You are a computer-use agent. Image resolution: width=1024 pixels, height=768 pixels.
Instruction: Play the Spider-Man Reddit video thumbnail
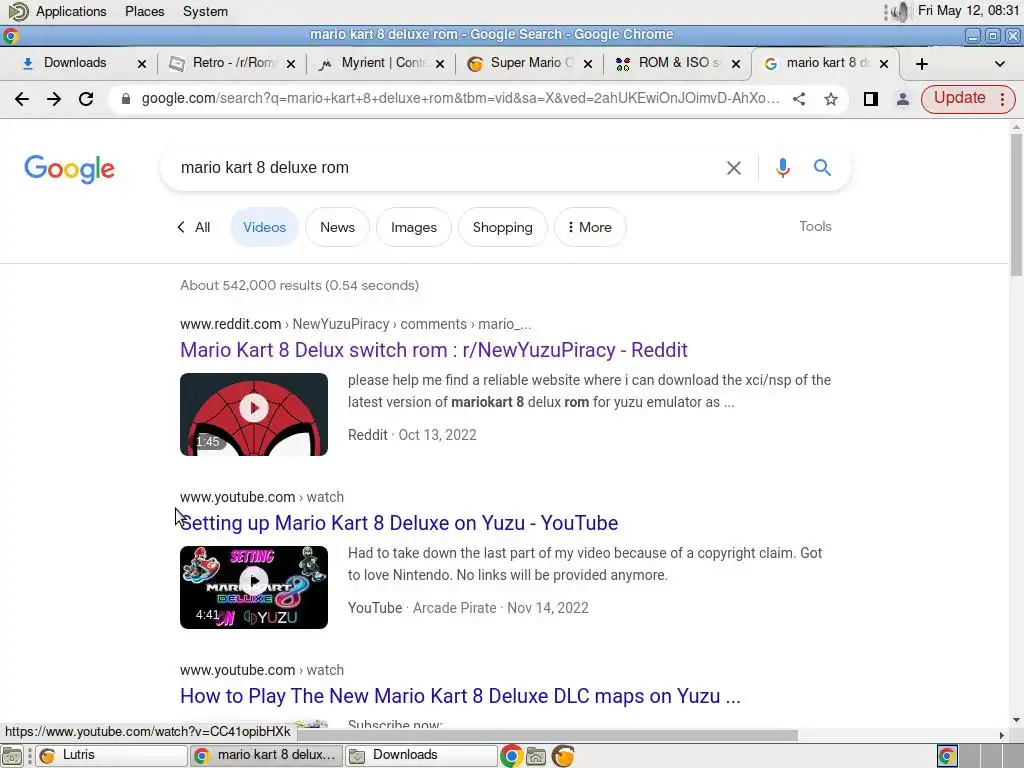tap(254, 414)
